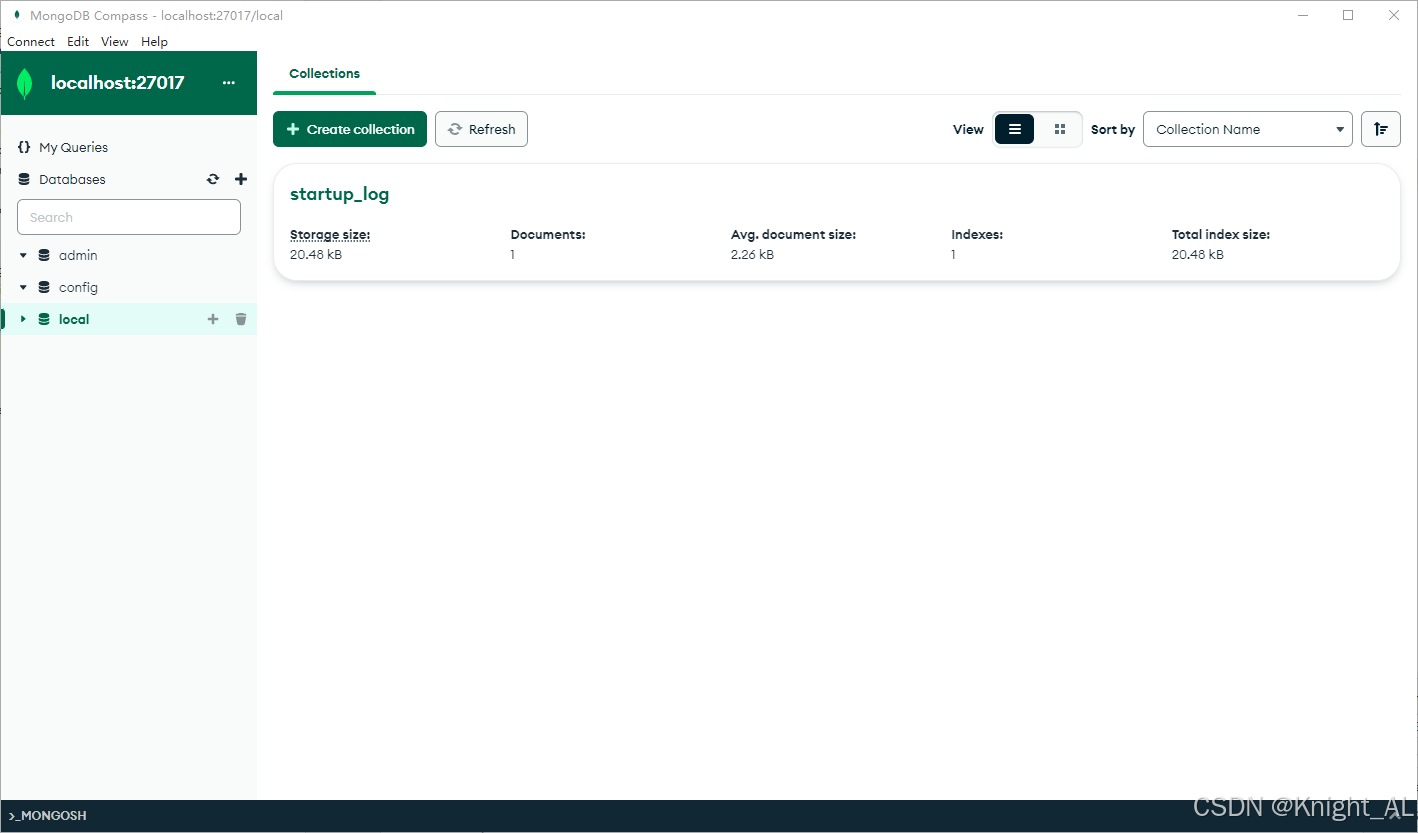Click the Storage size label
The width and height of the screenshot is (1418, 833).
coord(330,235)
